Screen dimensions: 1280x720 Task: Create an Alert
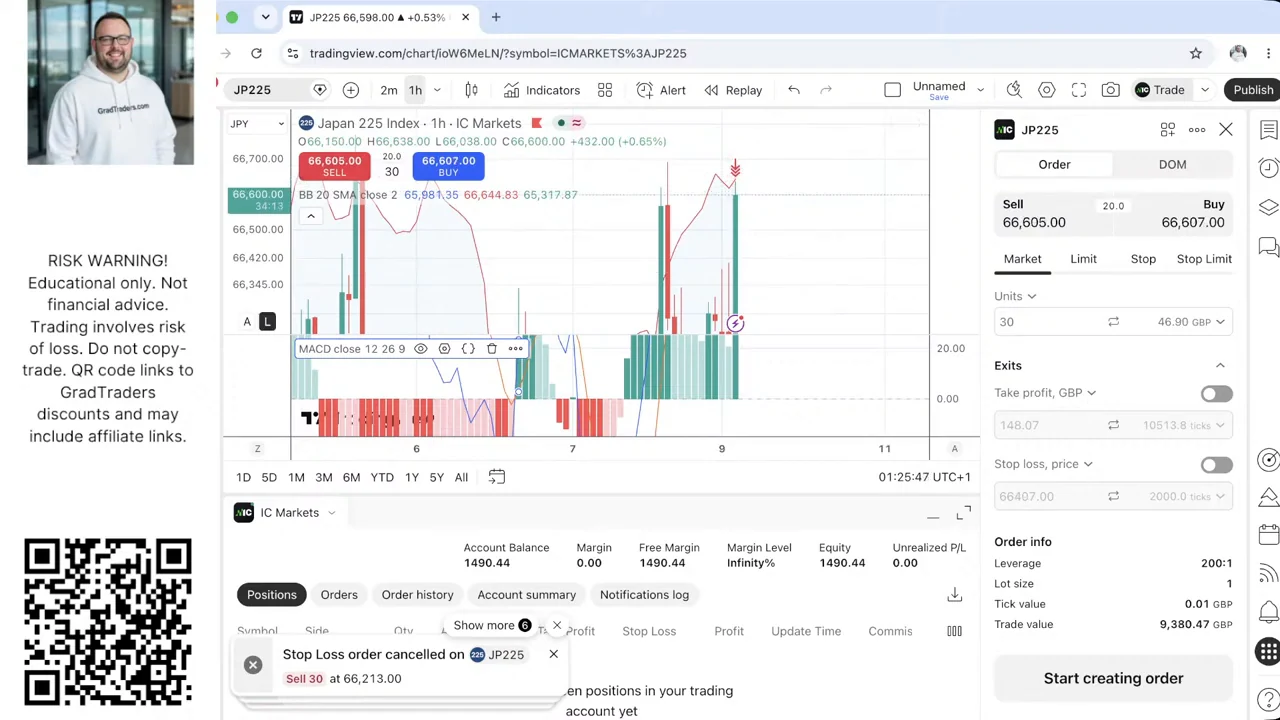click(x=660, y=90)
